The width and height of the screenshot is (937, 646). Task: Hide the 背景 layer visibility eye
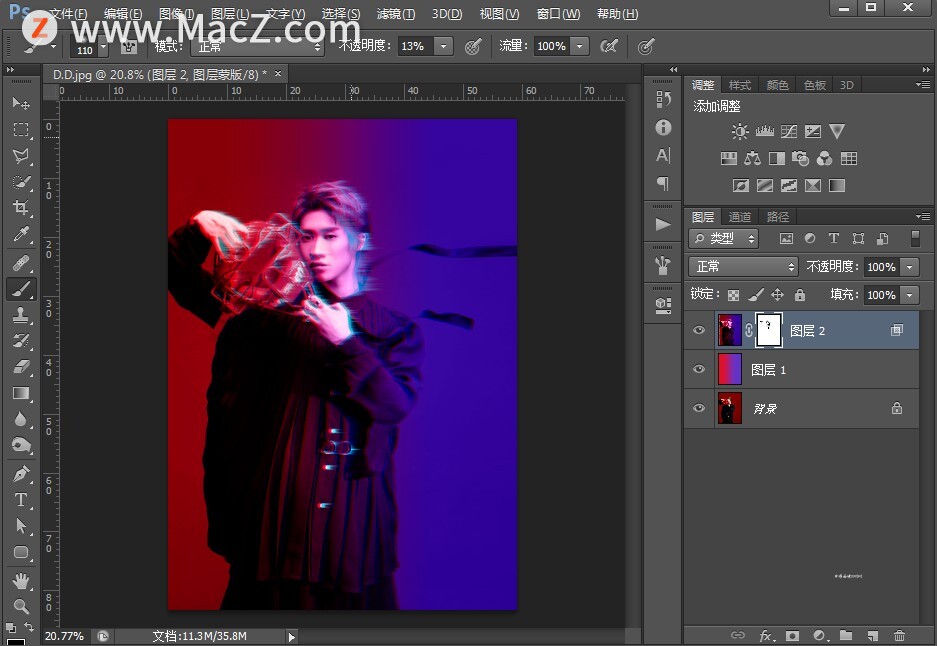pyautogui.click(x=699, y=408)
